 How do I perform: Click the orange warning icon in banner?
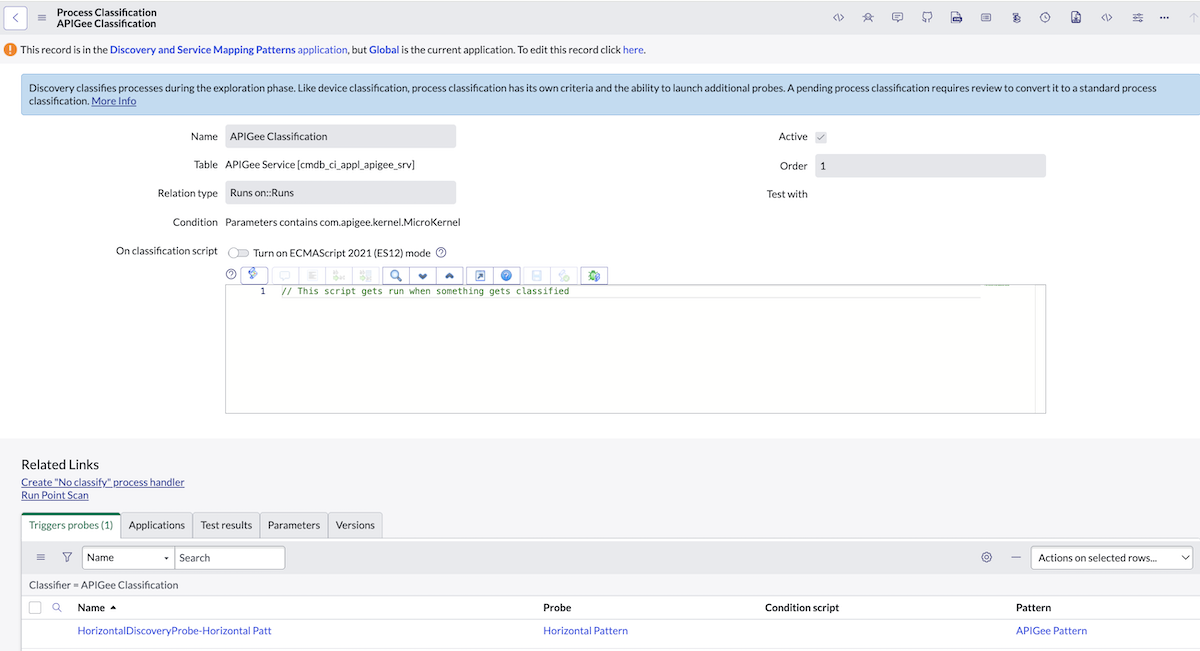[10, 49]
